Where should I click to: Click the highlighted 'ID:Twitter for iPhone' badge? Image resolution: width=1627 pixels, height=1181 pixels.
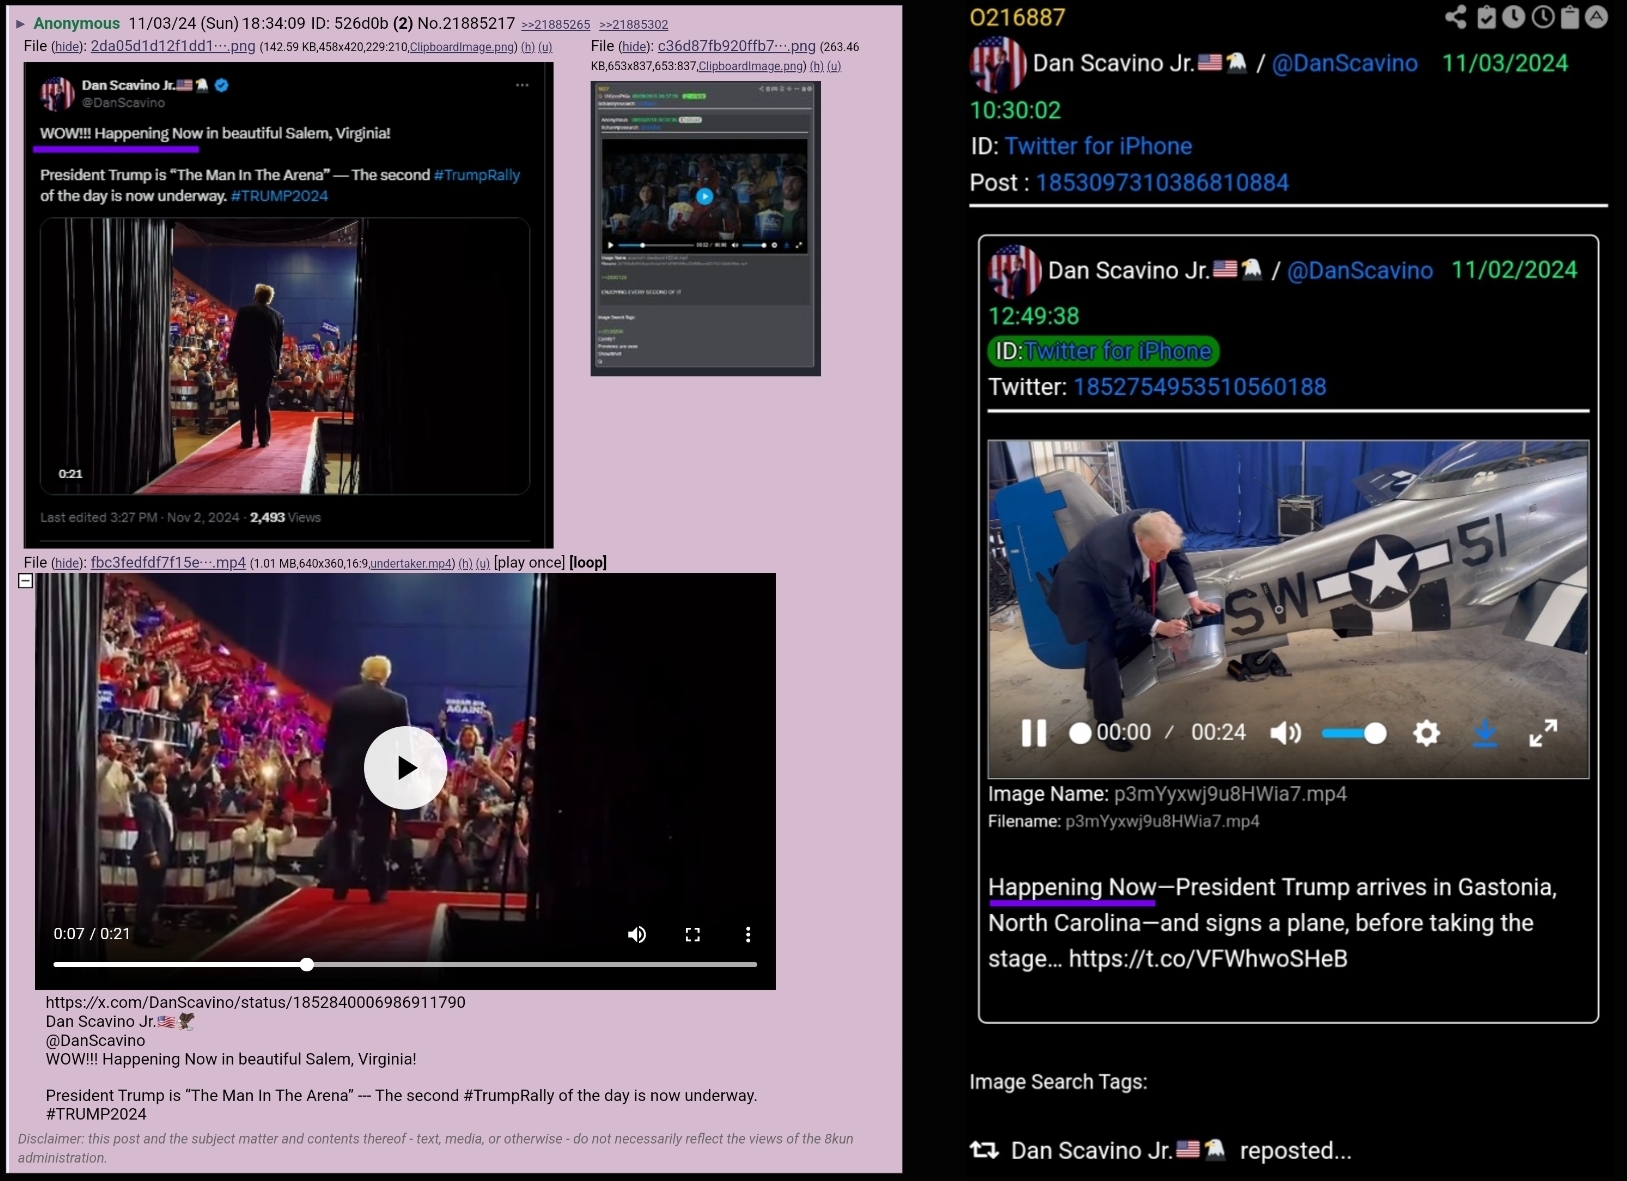[1104, 351]
